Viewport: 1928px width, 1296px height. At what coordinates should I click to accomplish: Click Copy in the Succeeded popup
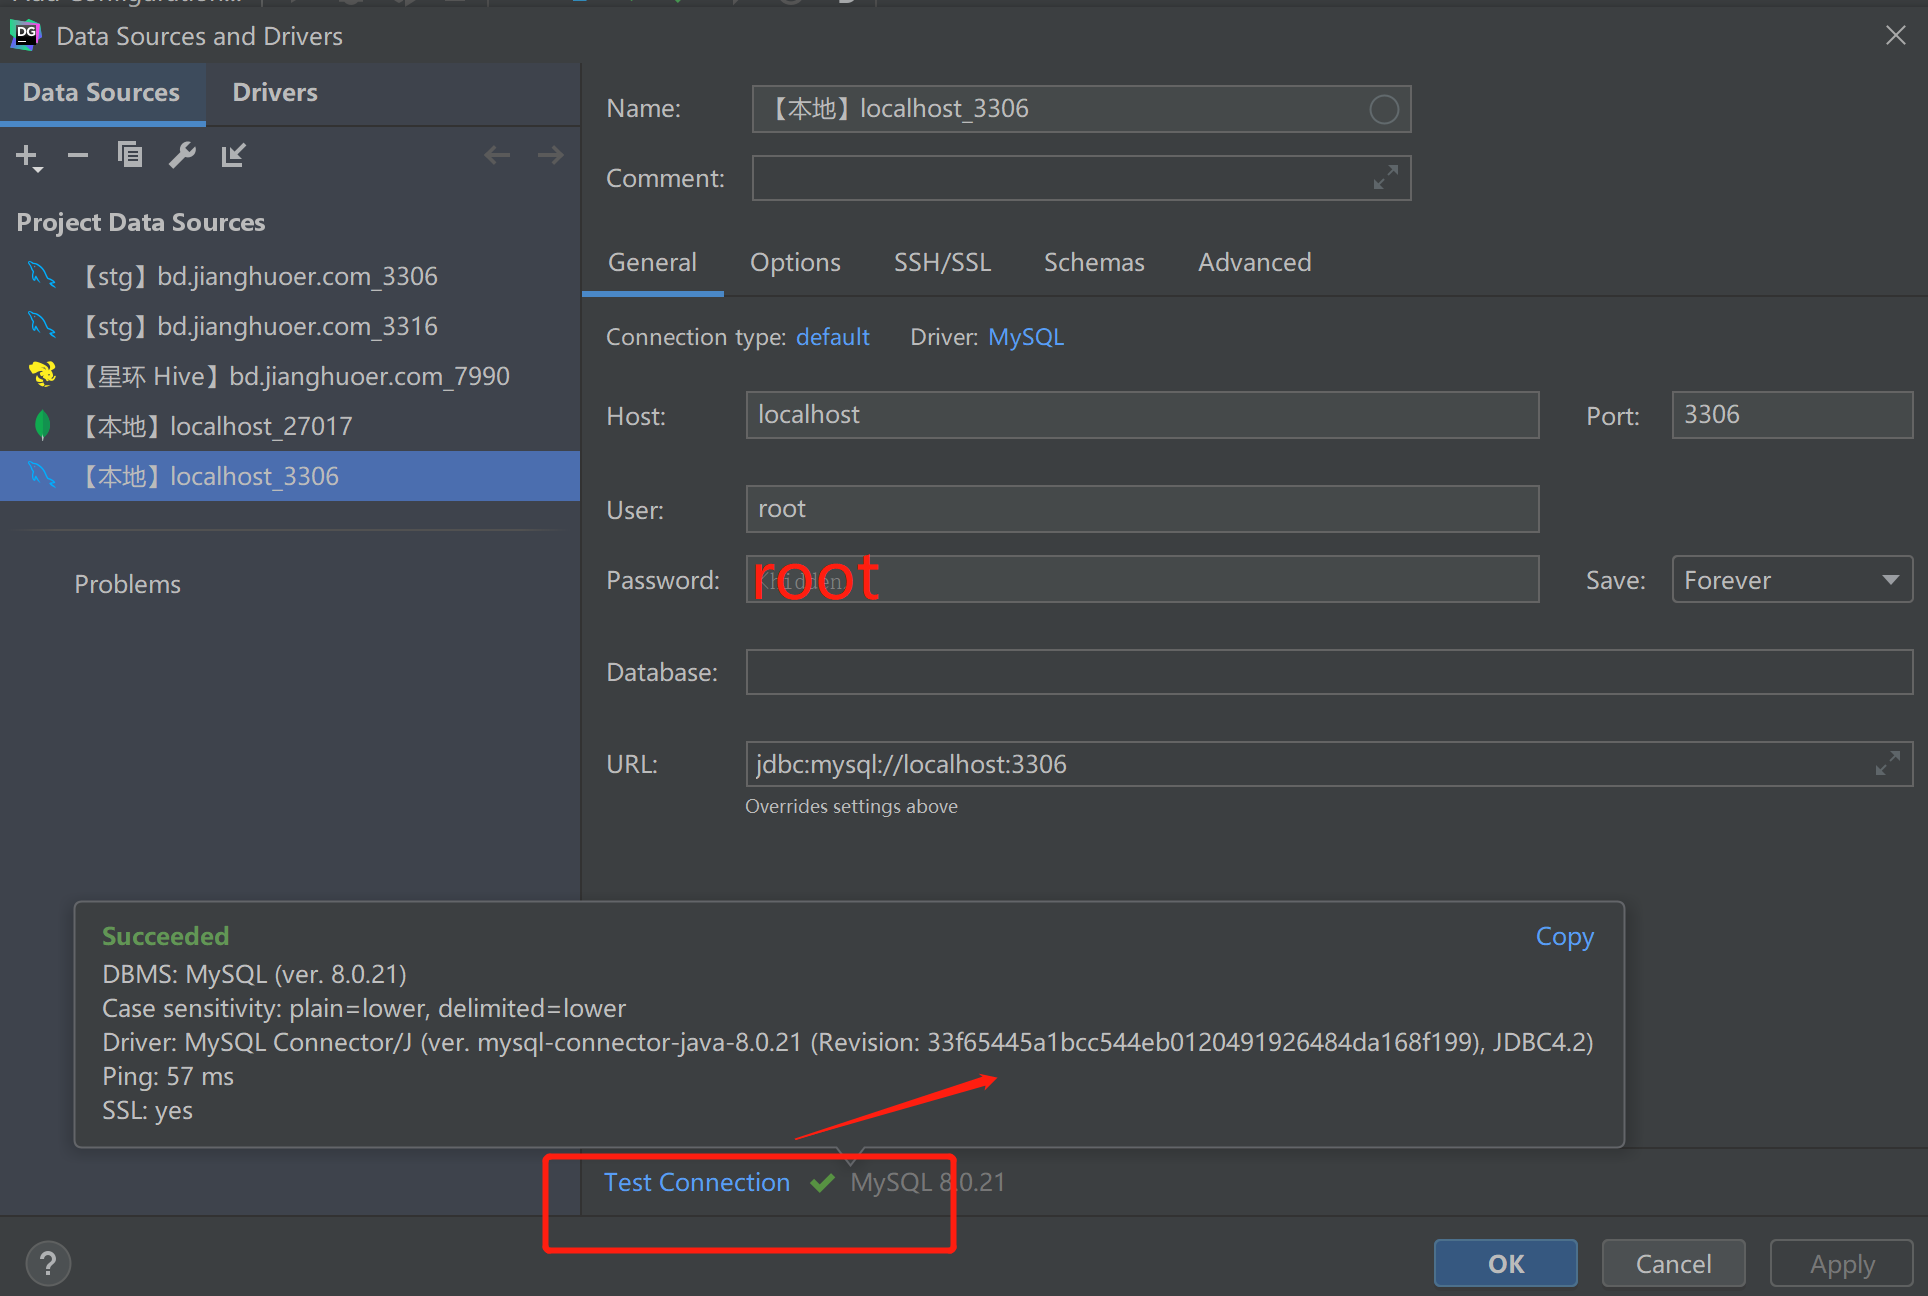(1564, 937)
